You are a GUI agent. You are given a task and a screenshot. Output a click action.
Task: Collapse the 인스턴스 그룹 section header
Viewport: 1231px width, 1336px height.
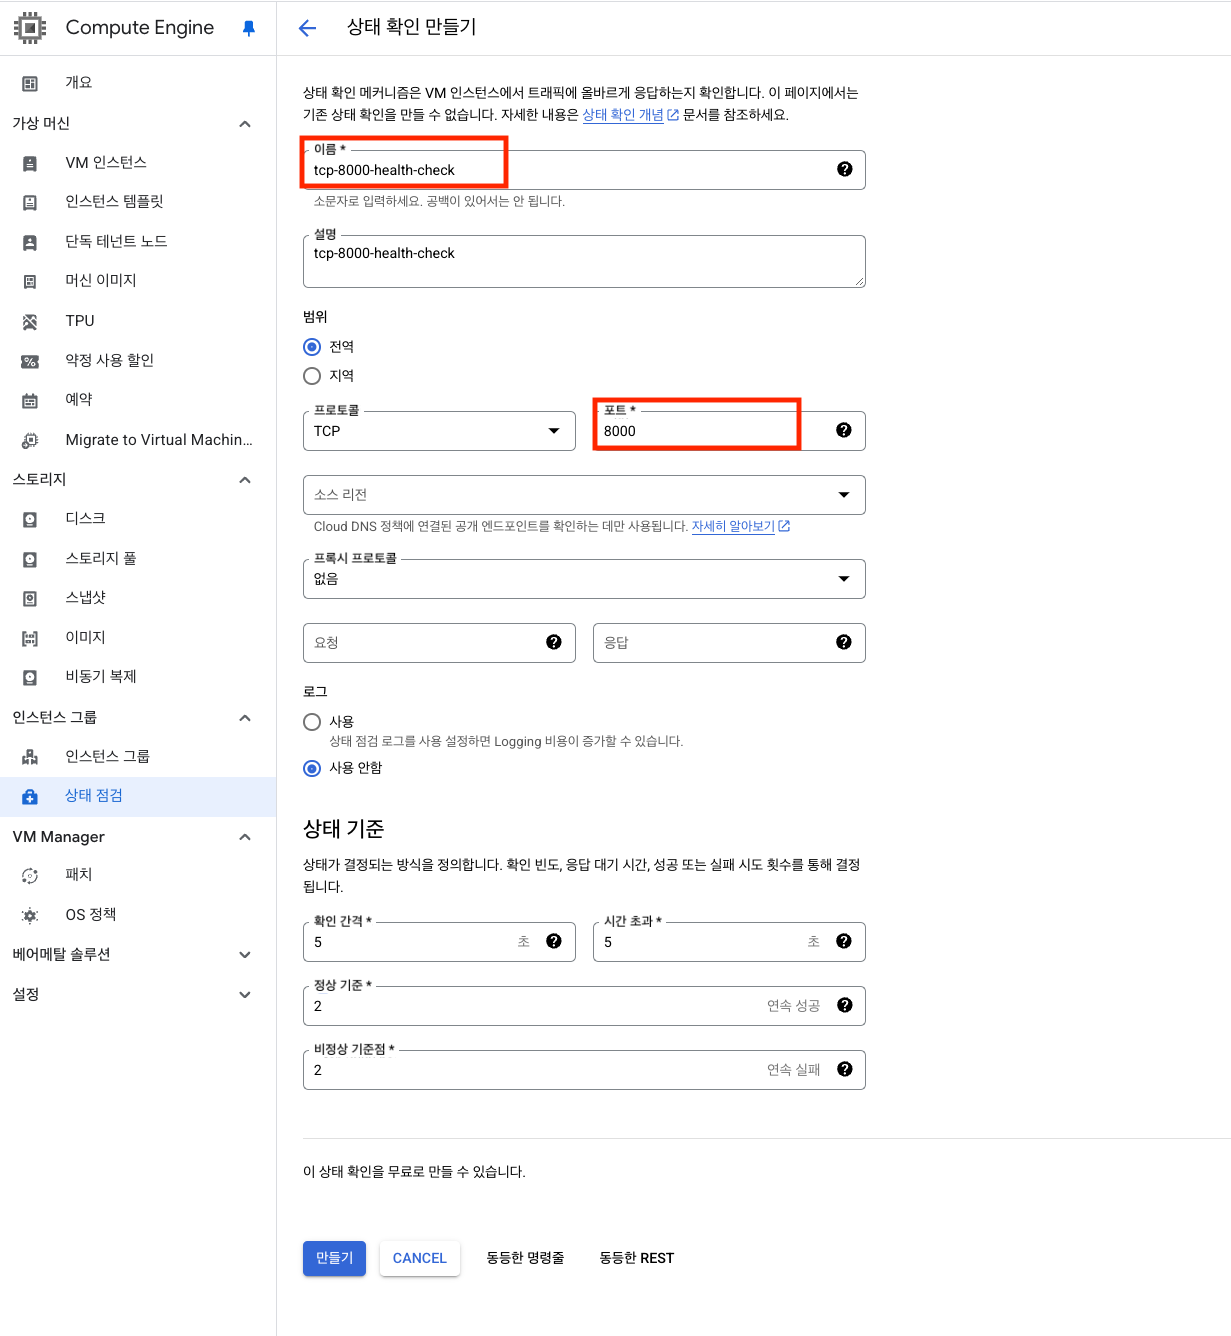coord(245,718)
